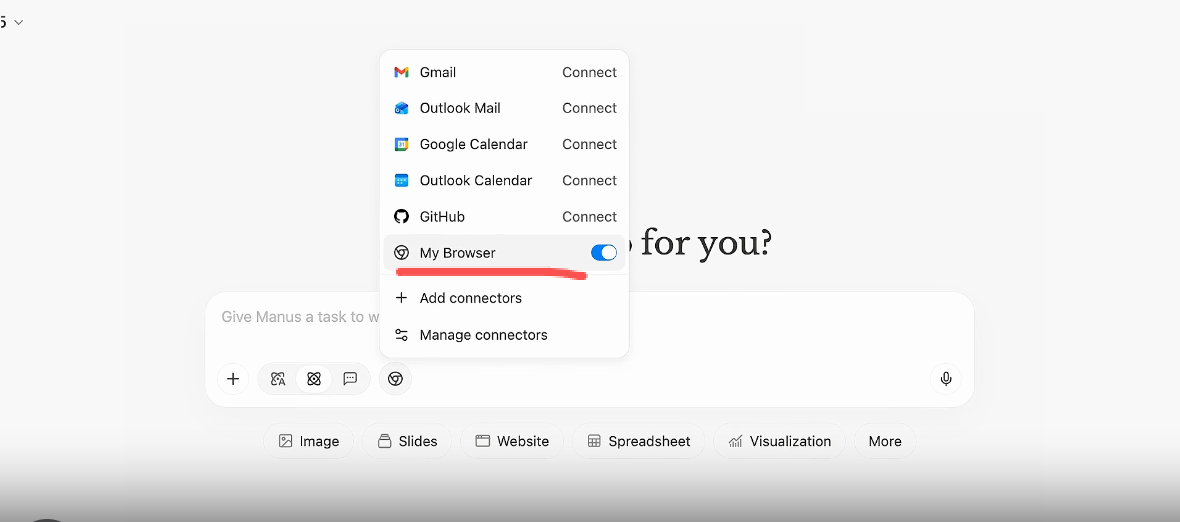The width and height of the screenshot is (1180, 522).
Task: Click the Chrome connectors button in input bar
Action: point(395,379)
